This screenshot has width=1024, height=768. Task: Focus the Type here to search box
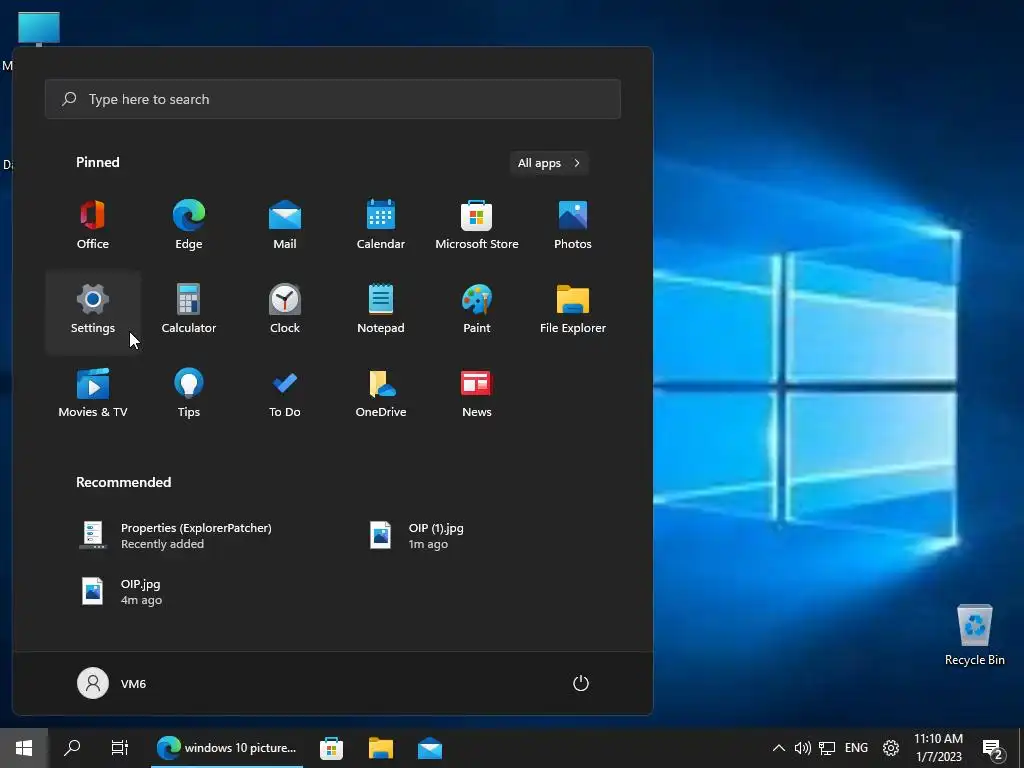[x=333, y=99]
